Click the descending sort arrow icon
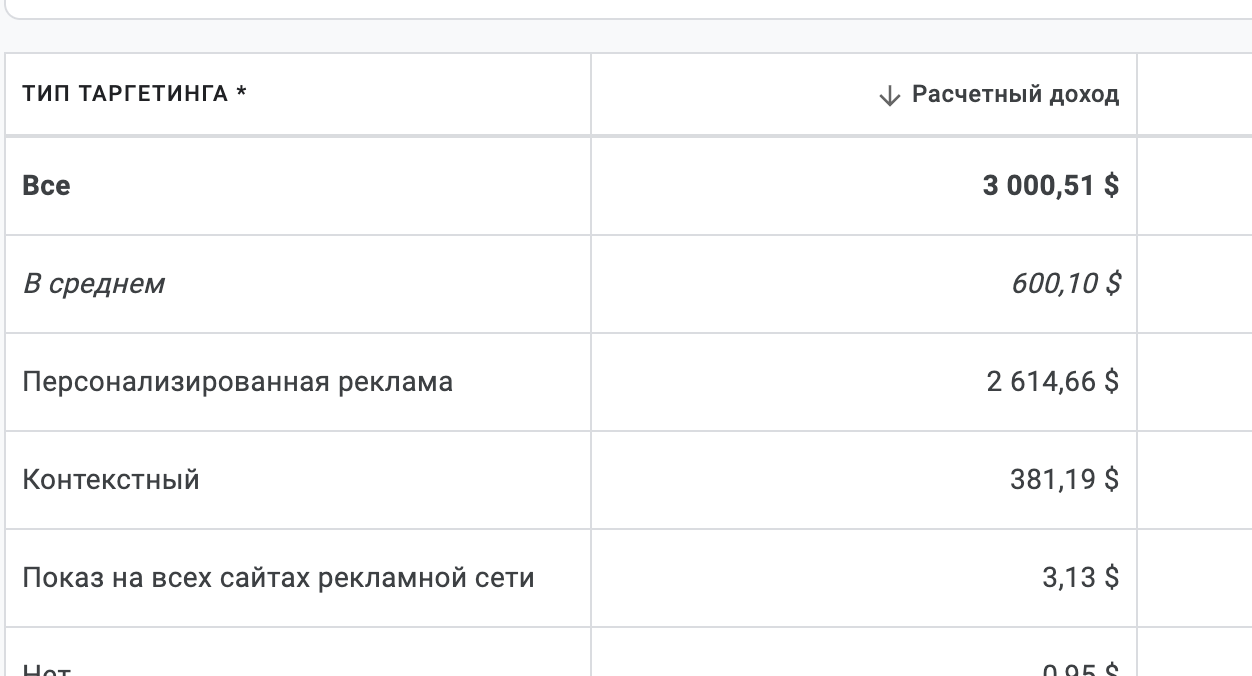Image resolution: width=1252 pixels, height=676 pixels. point(889,96)
